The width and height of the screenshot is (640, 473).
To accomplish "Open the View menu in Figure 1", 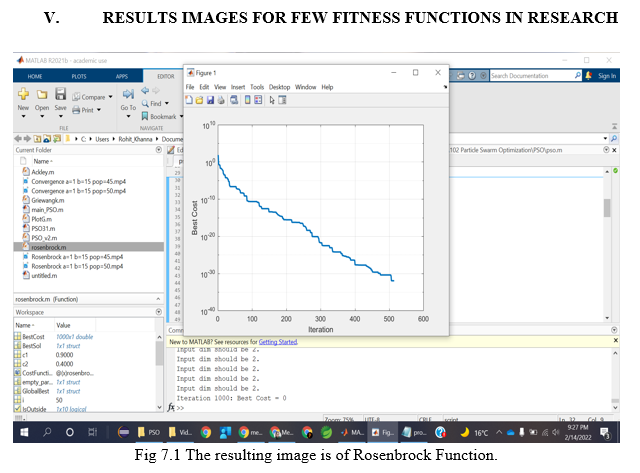I will pos(220,87).
